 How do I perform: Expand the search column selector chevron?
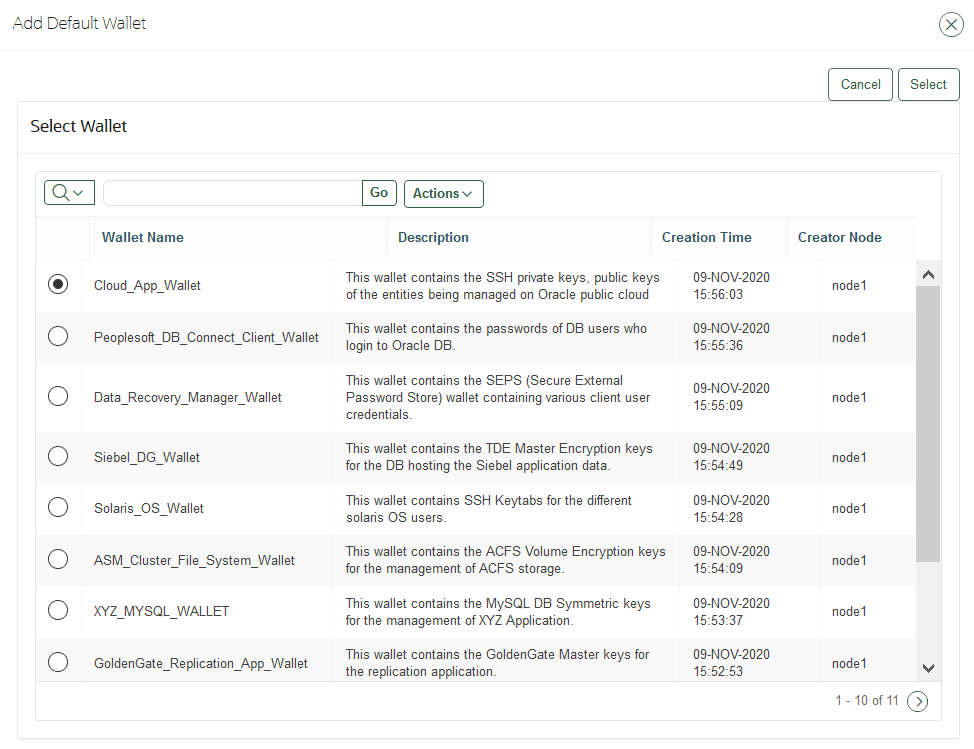78,193
